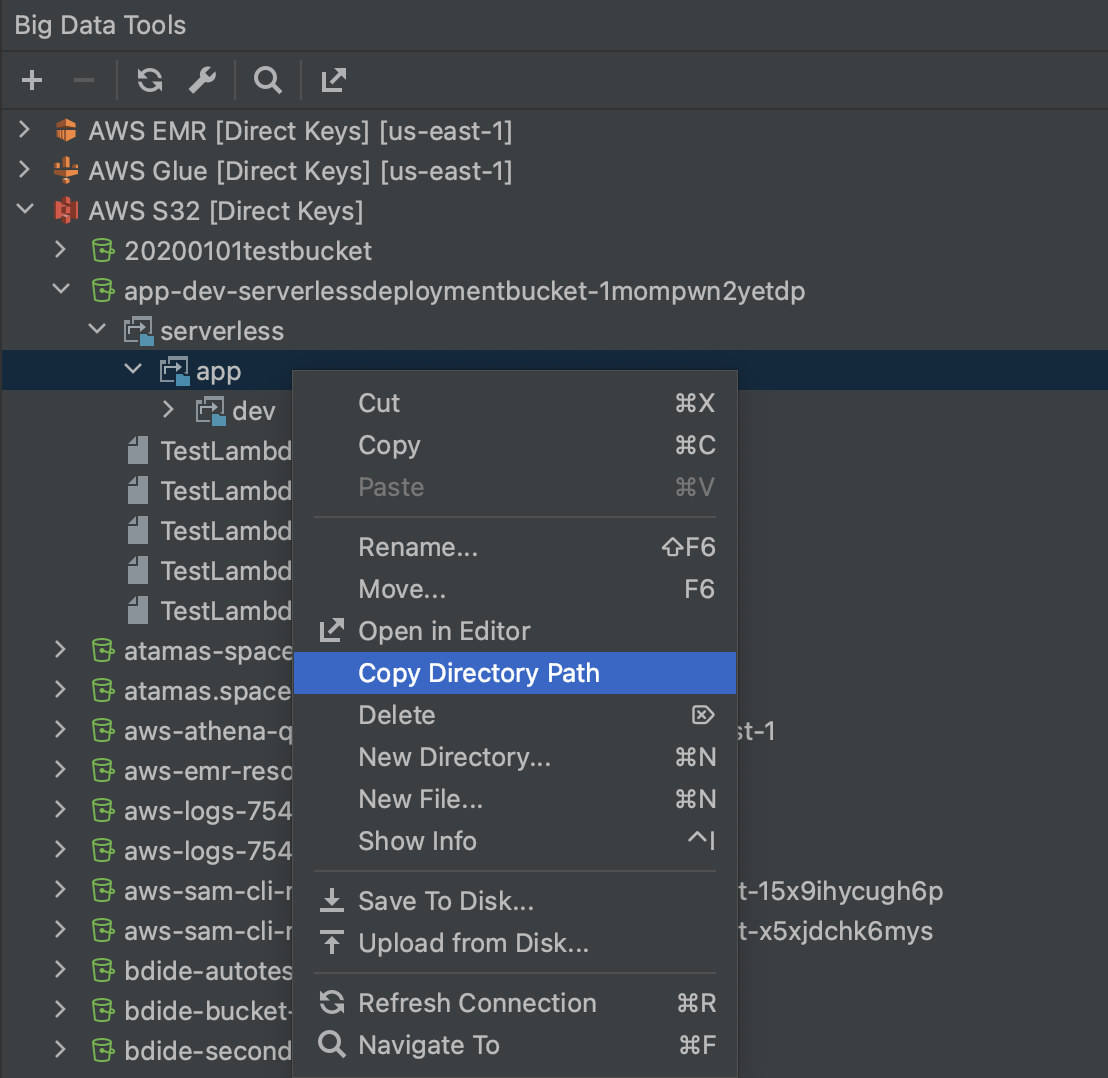Click the Refresh icon in the toolbar
The width and height of the screenshot is (1108, 1078).
(x=149, y=80)
